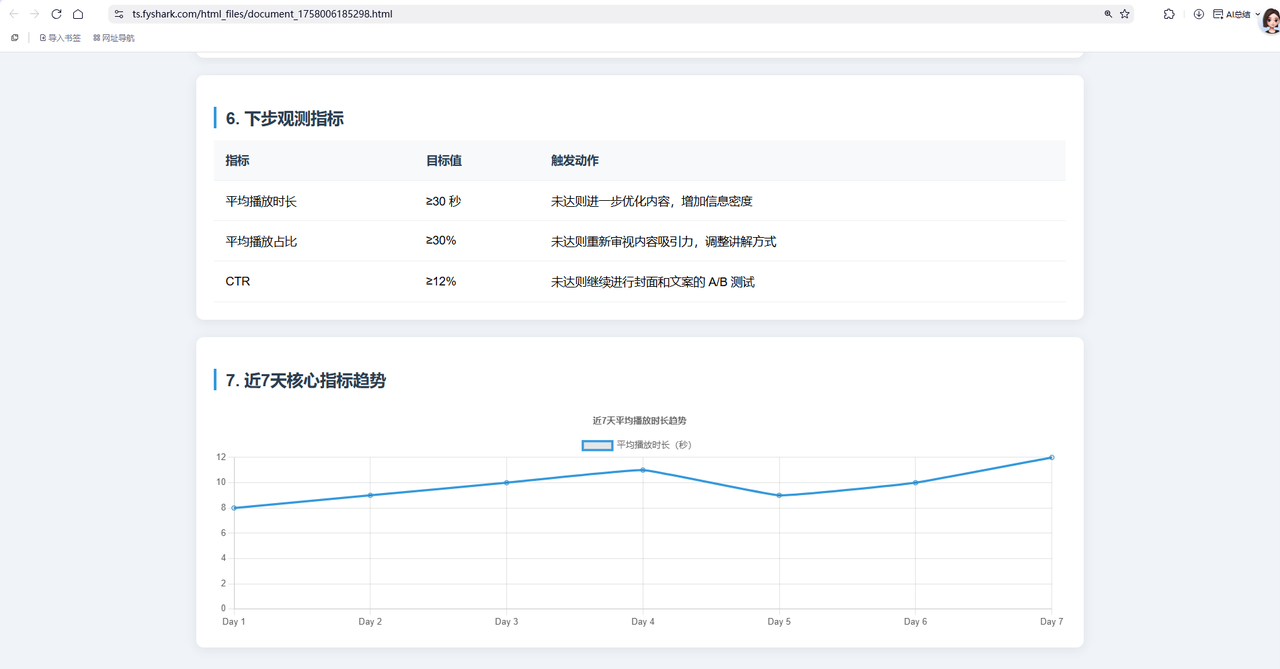Click the back navigation arrow
The width and height of the screenshot is (1280, 669).
(x=13, y=14)
